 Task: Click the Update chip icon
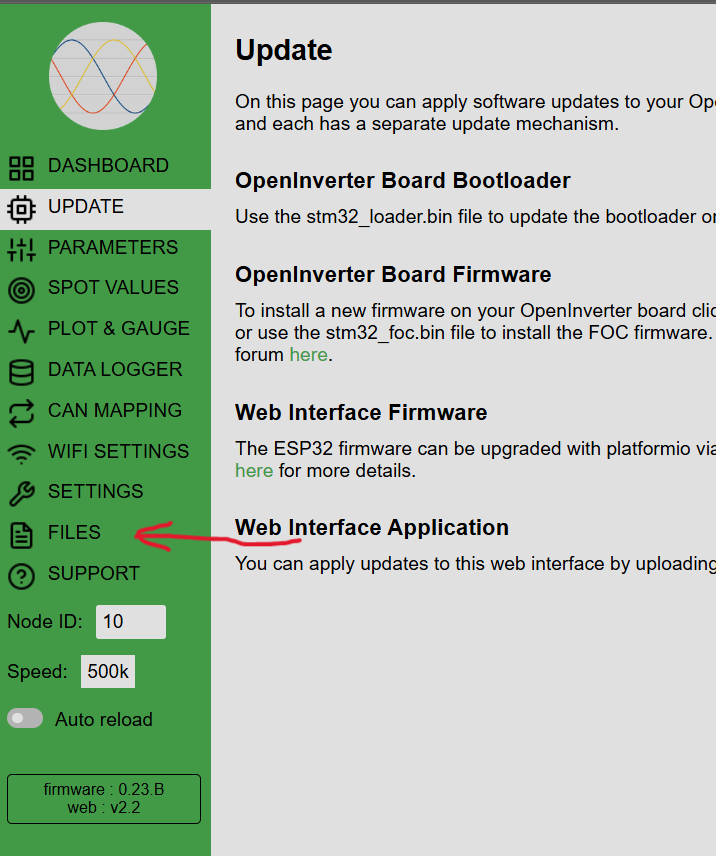tap(21, 208)
